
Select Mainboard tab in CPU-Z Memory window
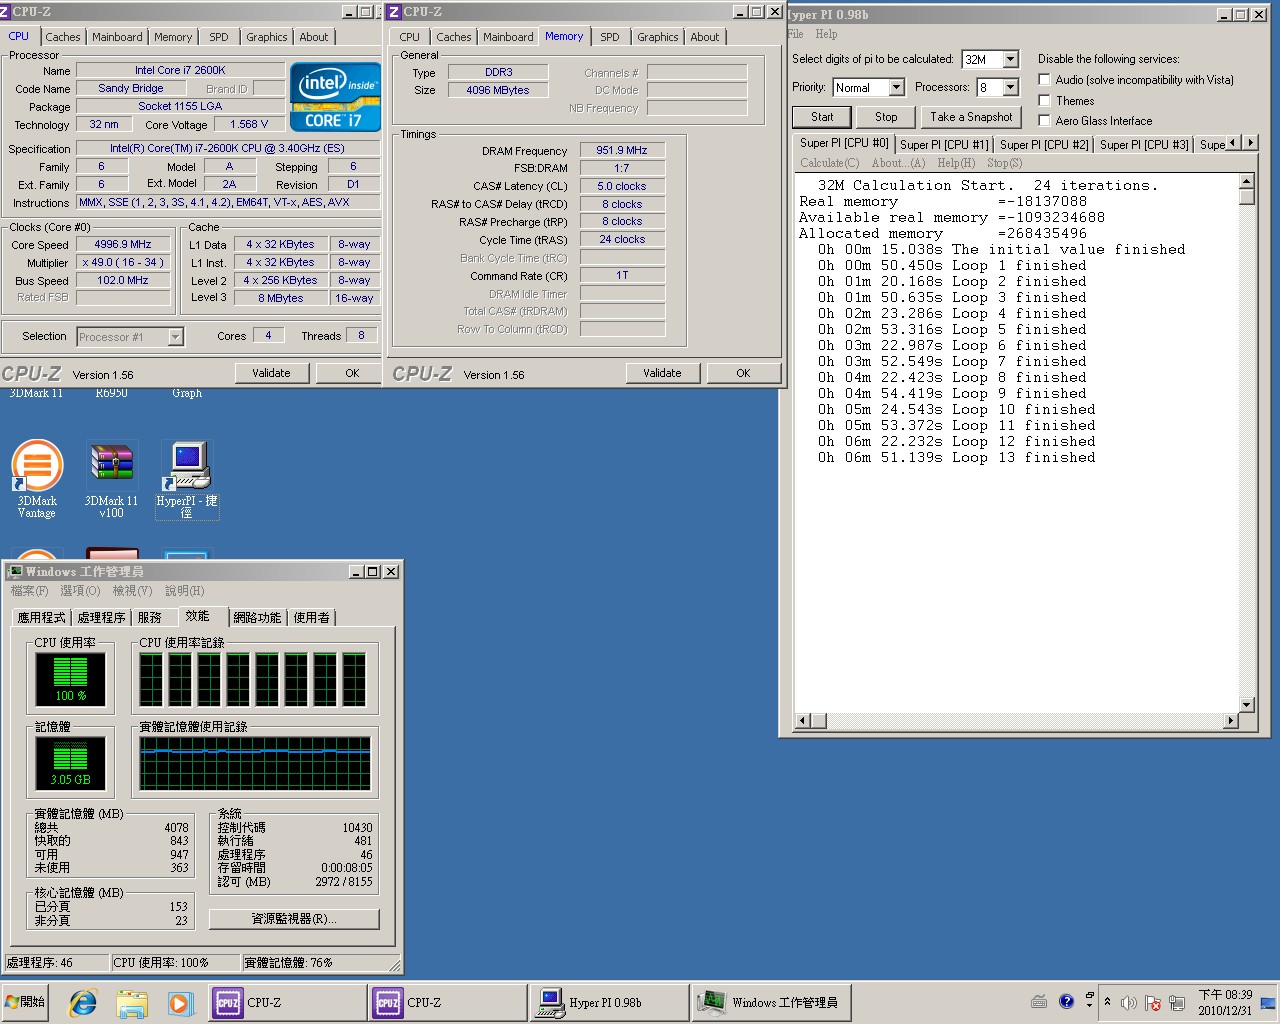point(508,37)
